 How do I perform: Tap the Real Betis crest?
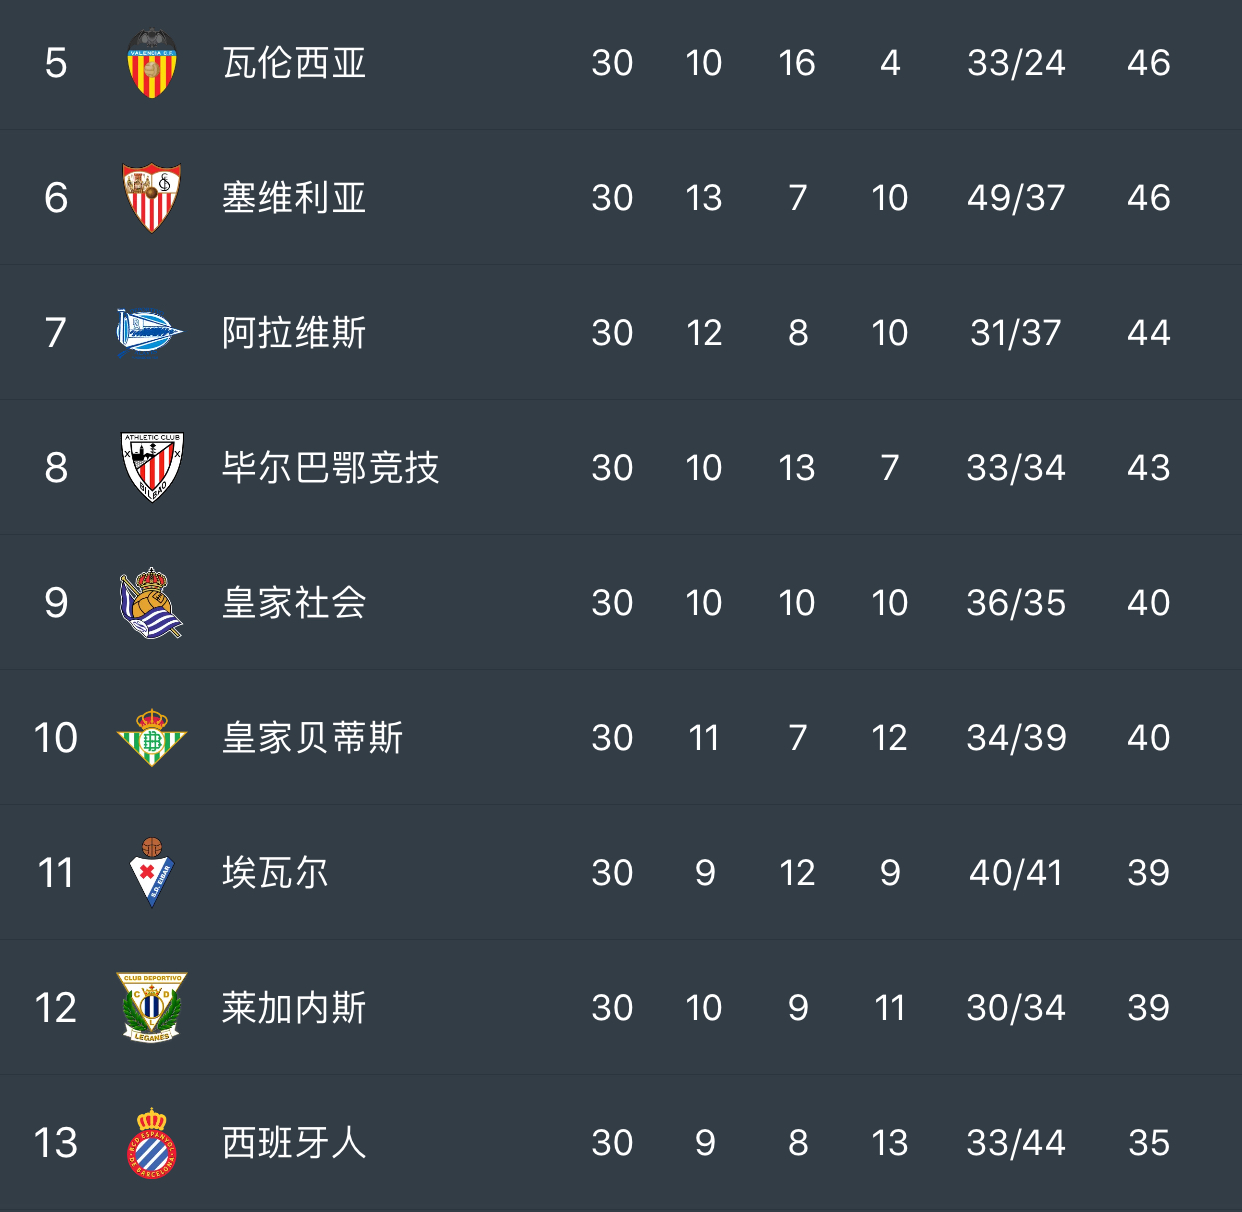click(152, 738)
